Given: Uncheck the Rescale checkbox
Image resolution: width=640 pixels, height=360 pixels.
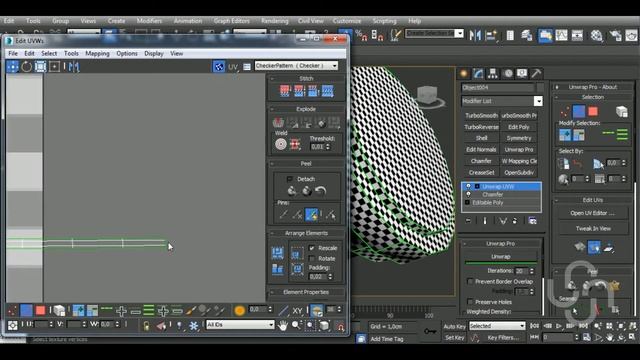Looking at the screenshot, I should (312, 248).
